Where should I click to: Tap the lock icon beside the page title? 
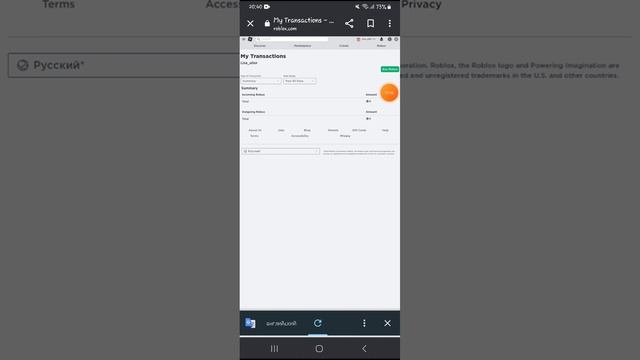[267, 24]
